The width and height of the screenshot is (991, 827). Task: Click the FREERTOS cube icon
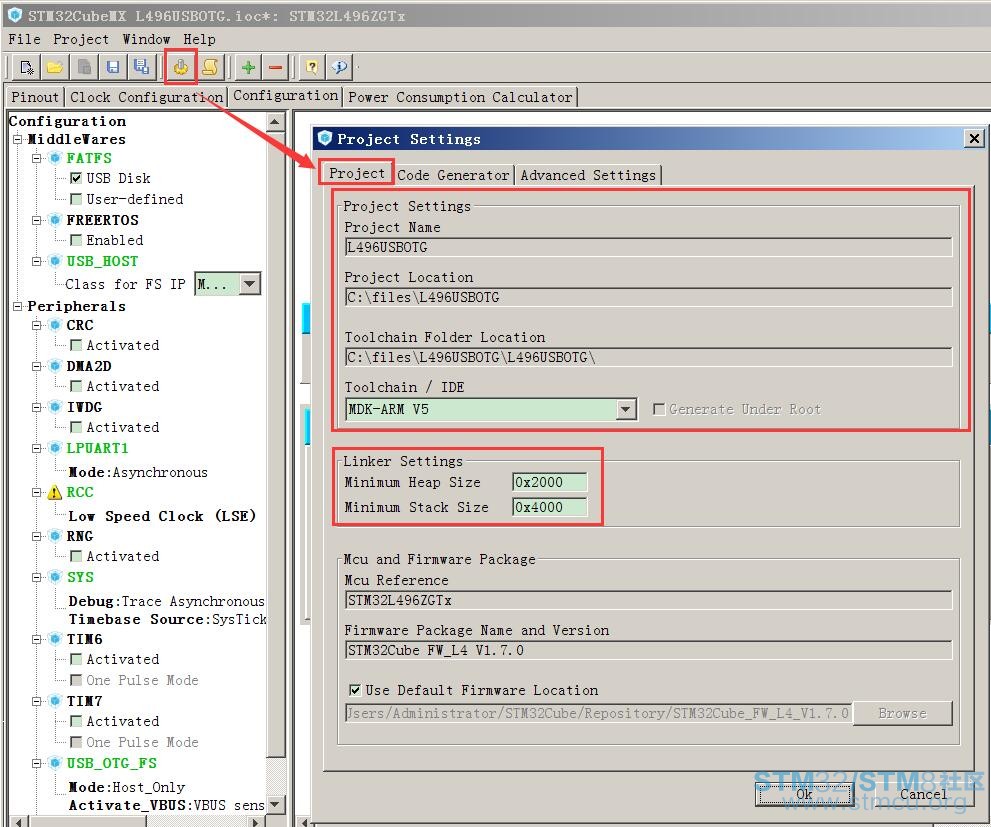pos(55,220)
